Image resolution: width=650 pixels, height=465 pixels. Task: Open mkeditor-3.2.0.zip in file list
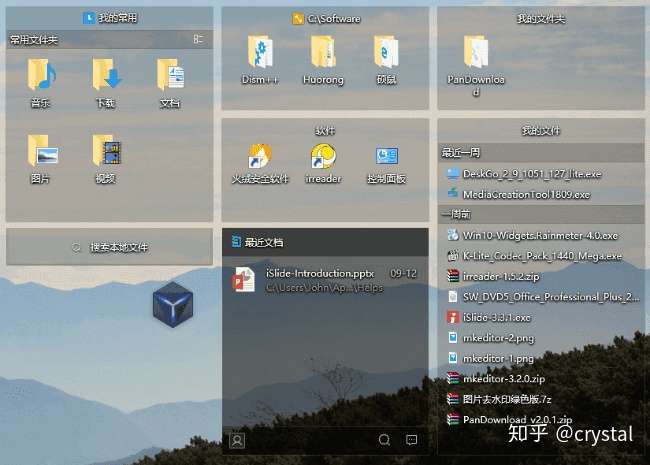504,379
